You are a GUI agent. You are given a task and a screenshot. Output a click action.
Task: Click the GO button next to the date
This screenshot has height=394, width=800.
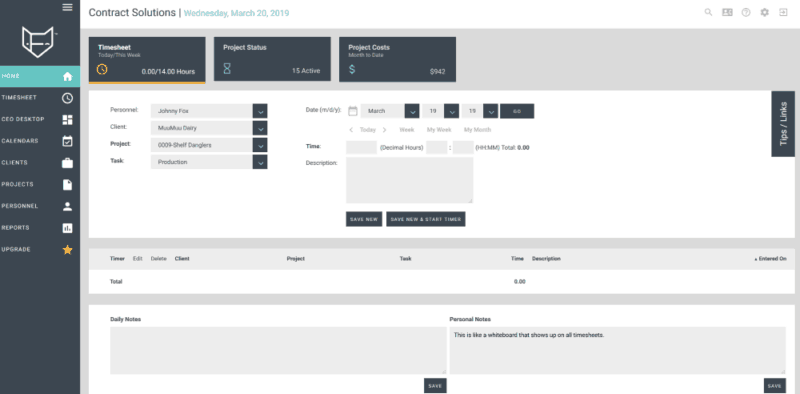(517, 111)
